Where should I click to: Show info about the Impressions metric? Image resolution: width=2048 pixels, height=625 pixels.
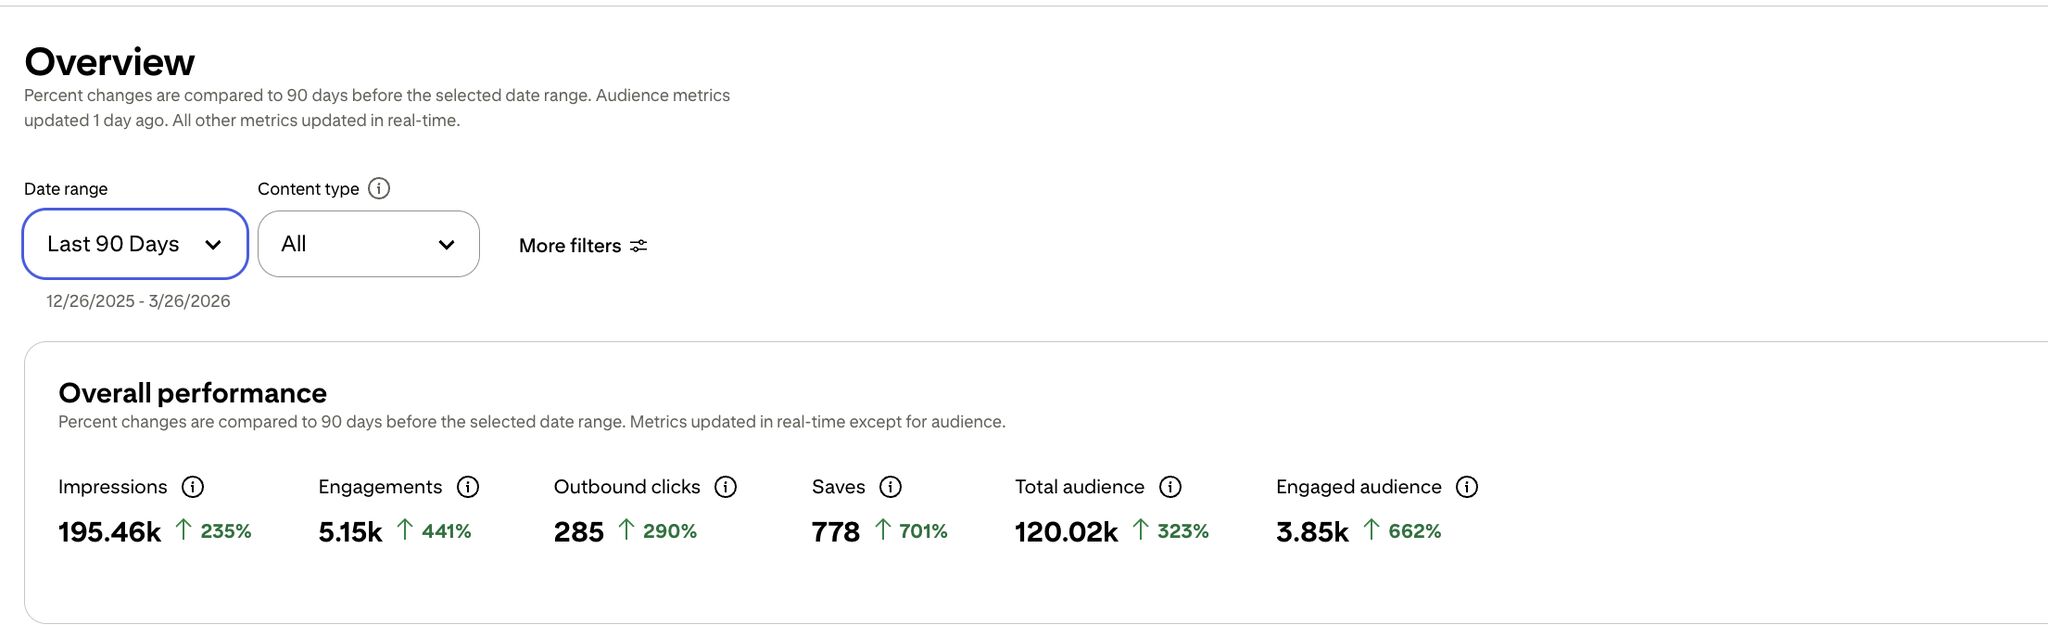(x=193, y=487)
